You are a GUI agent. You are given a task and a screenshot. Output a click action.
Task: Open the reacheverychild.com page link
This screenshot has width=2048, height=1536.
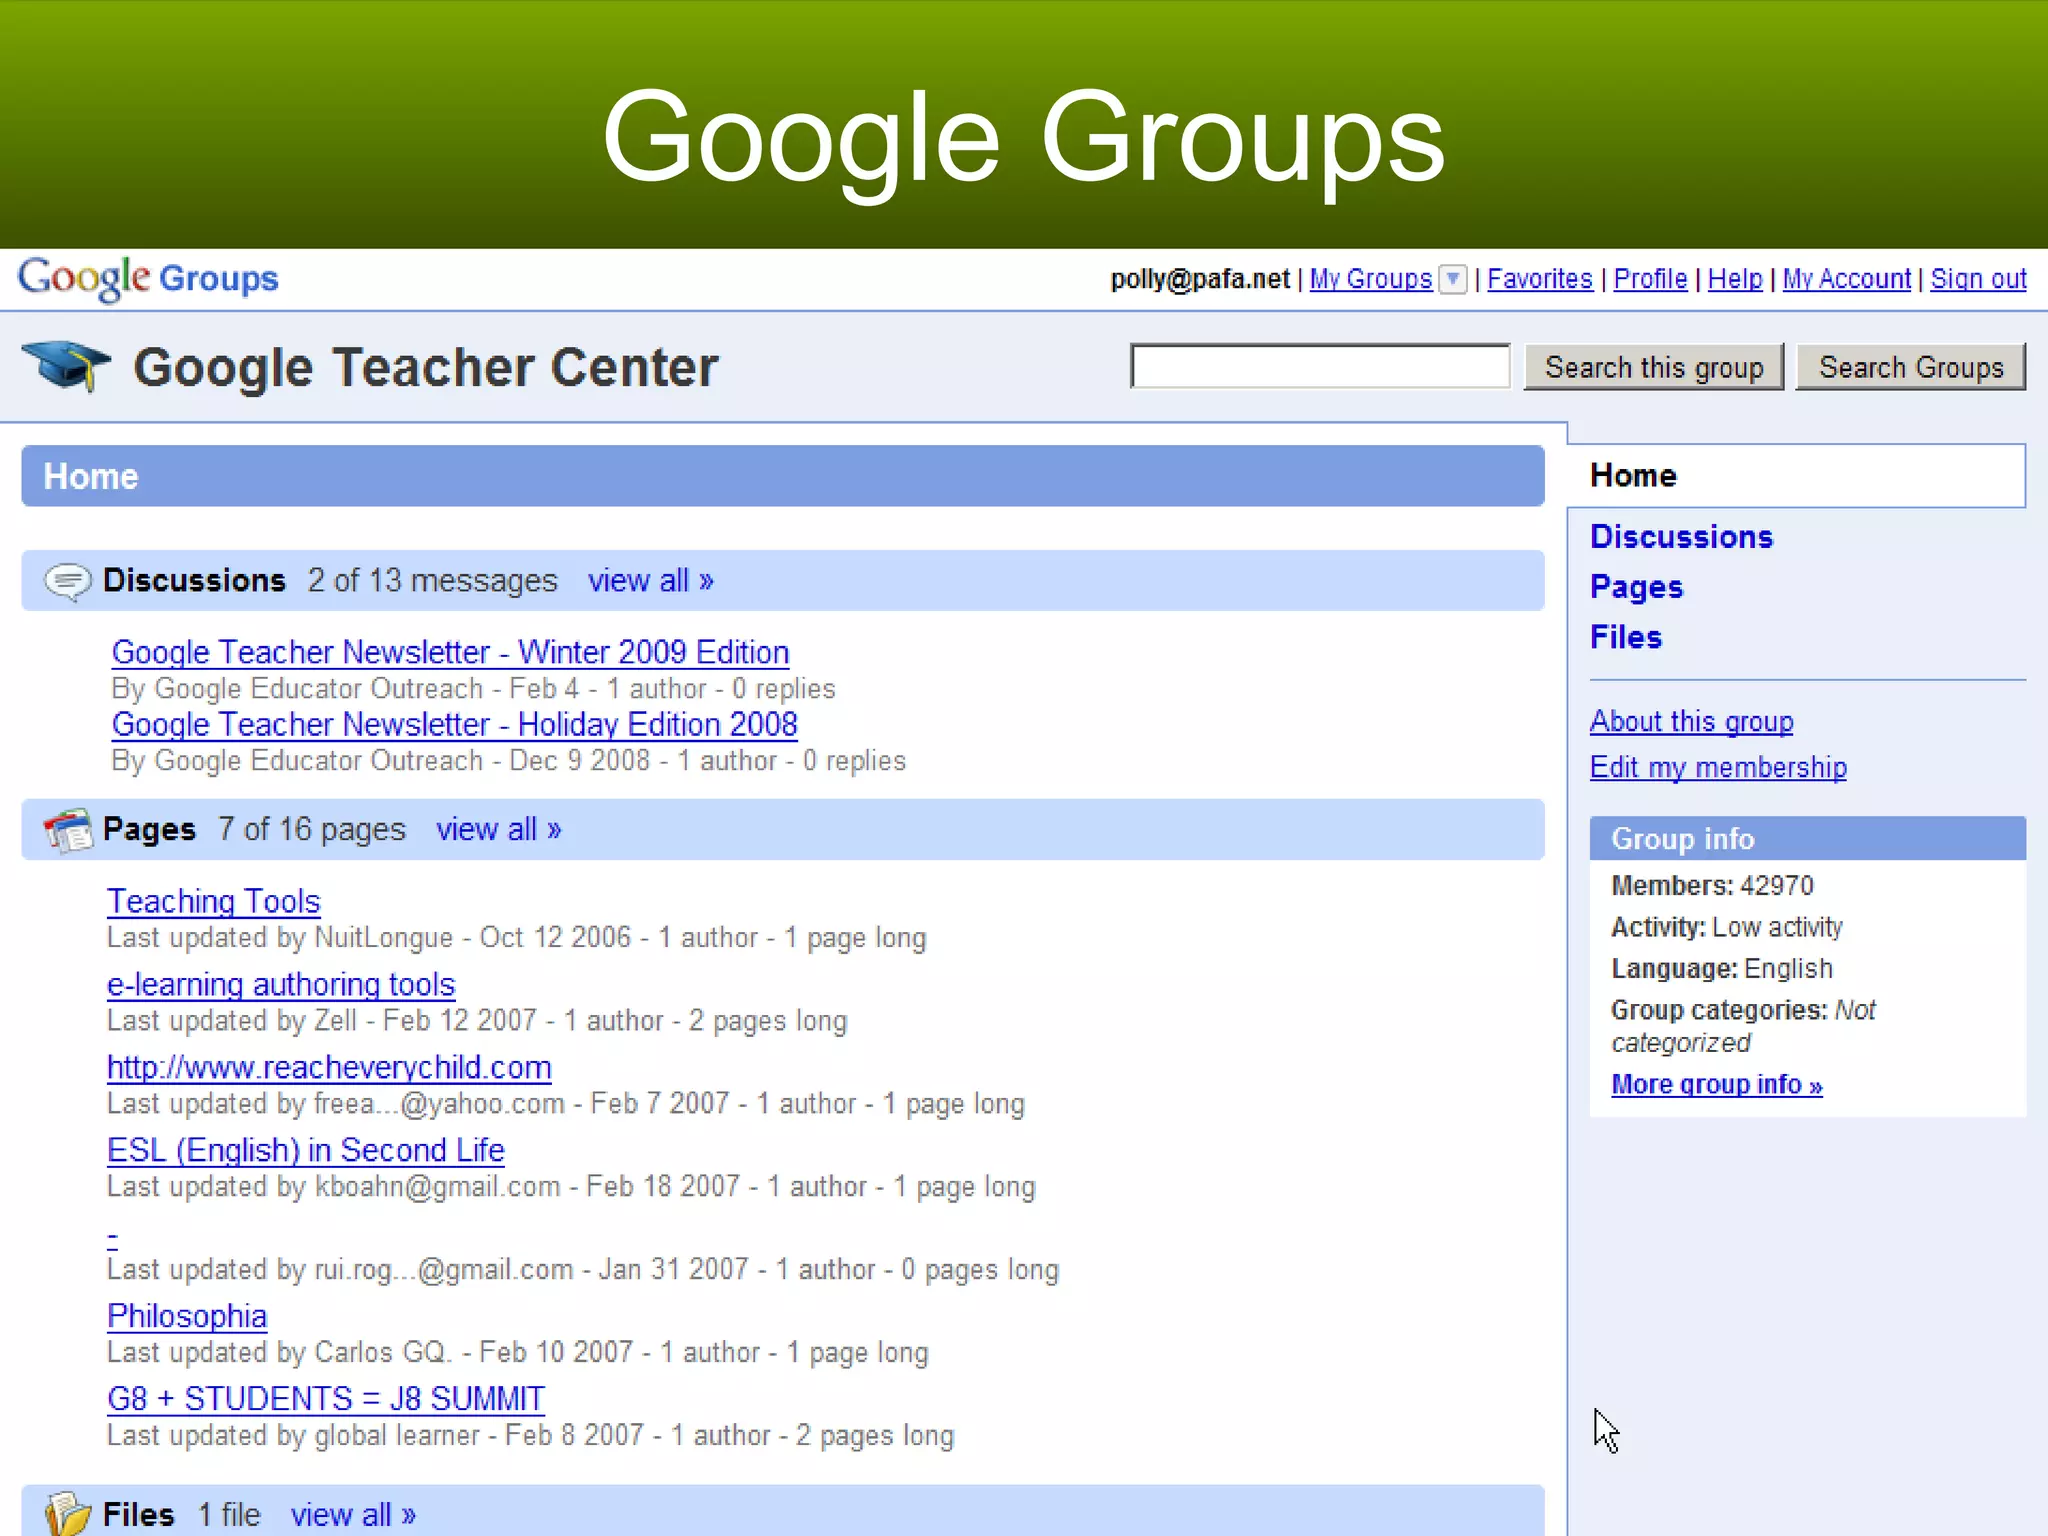(329, 1068)
